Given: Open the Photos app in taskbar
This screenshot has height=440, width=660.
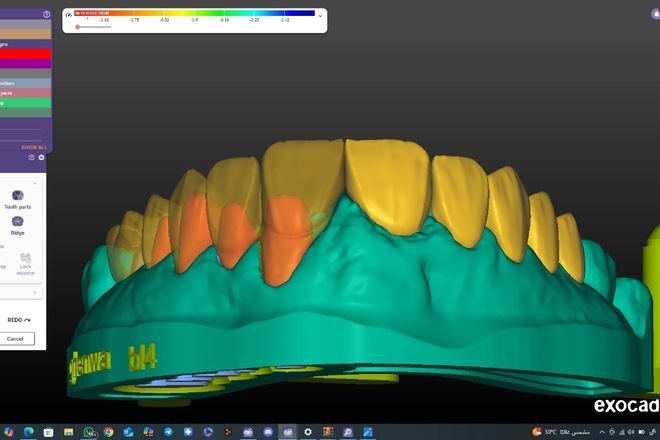Looking at the screenshot, I should tap(368, 432).
